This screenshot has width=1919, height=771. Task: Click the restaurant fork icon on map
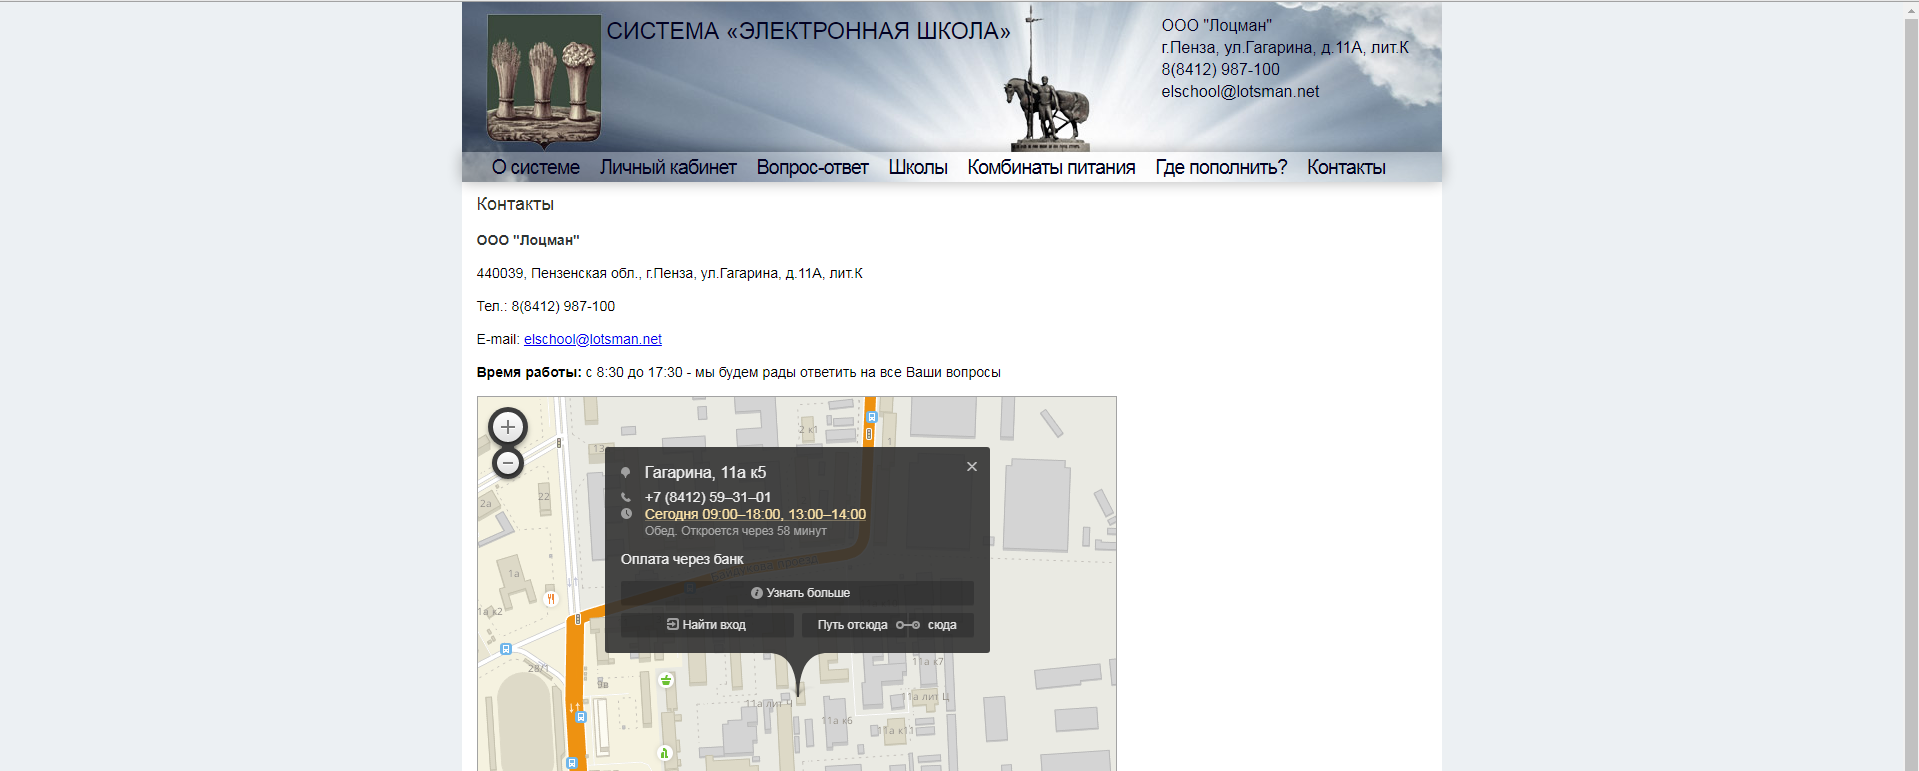[550, 599]
